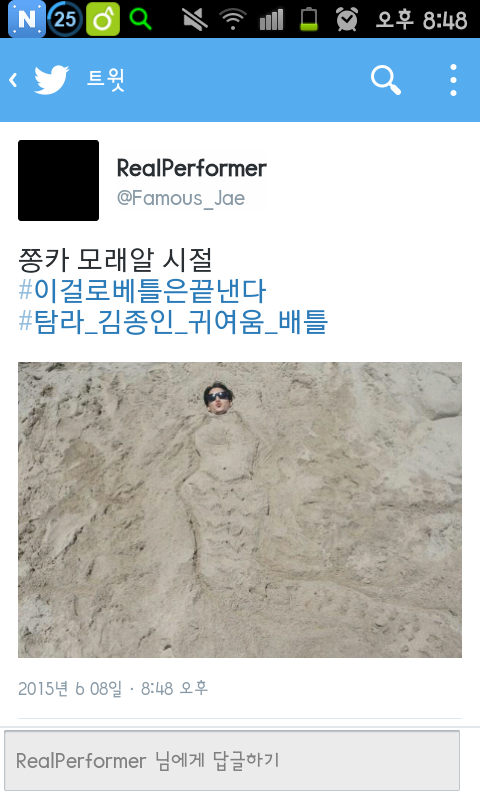Tap the circular 25 status icon
The height and width of the screenshot is (800, 480).
point(65,19)
